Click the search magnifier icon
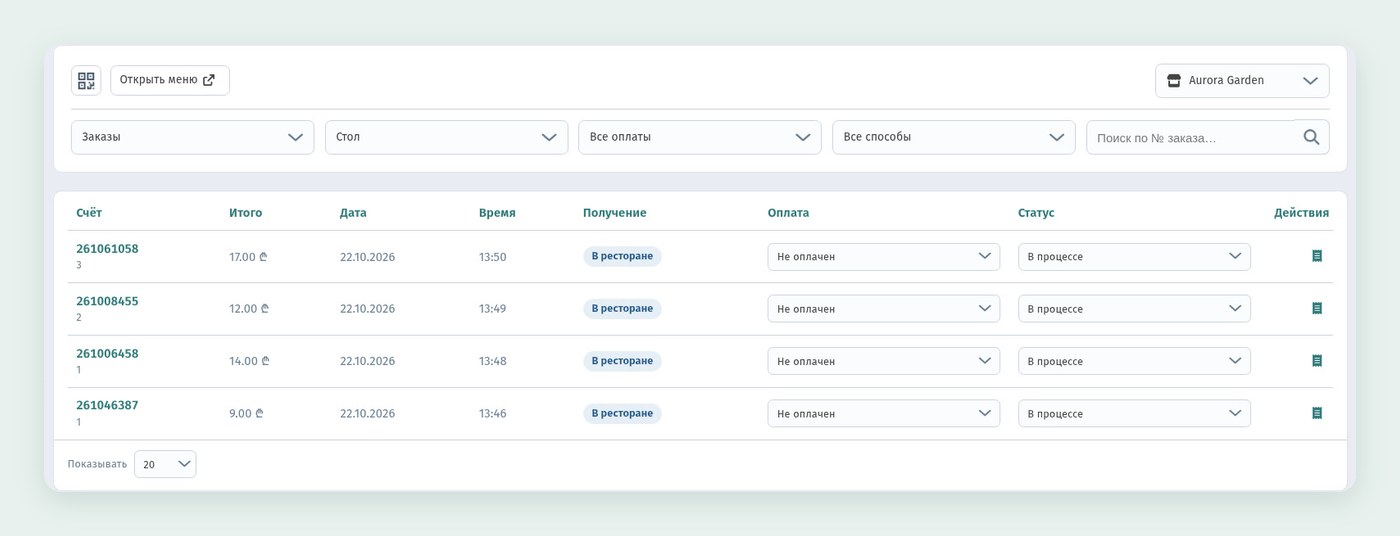 1312,137
